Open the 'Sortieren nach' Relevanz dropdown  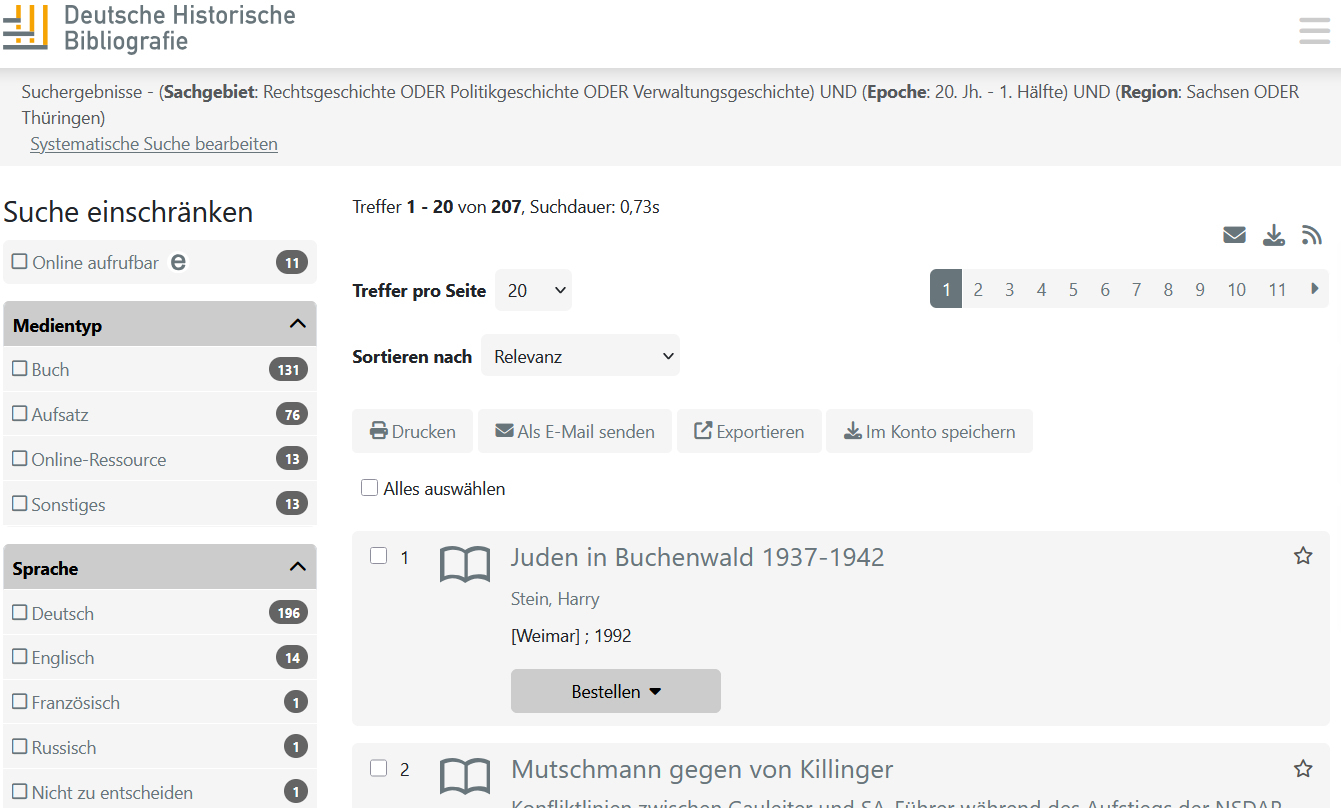tap(580, 356)
